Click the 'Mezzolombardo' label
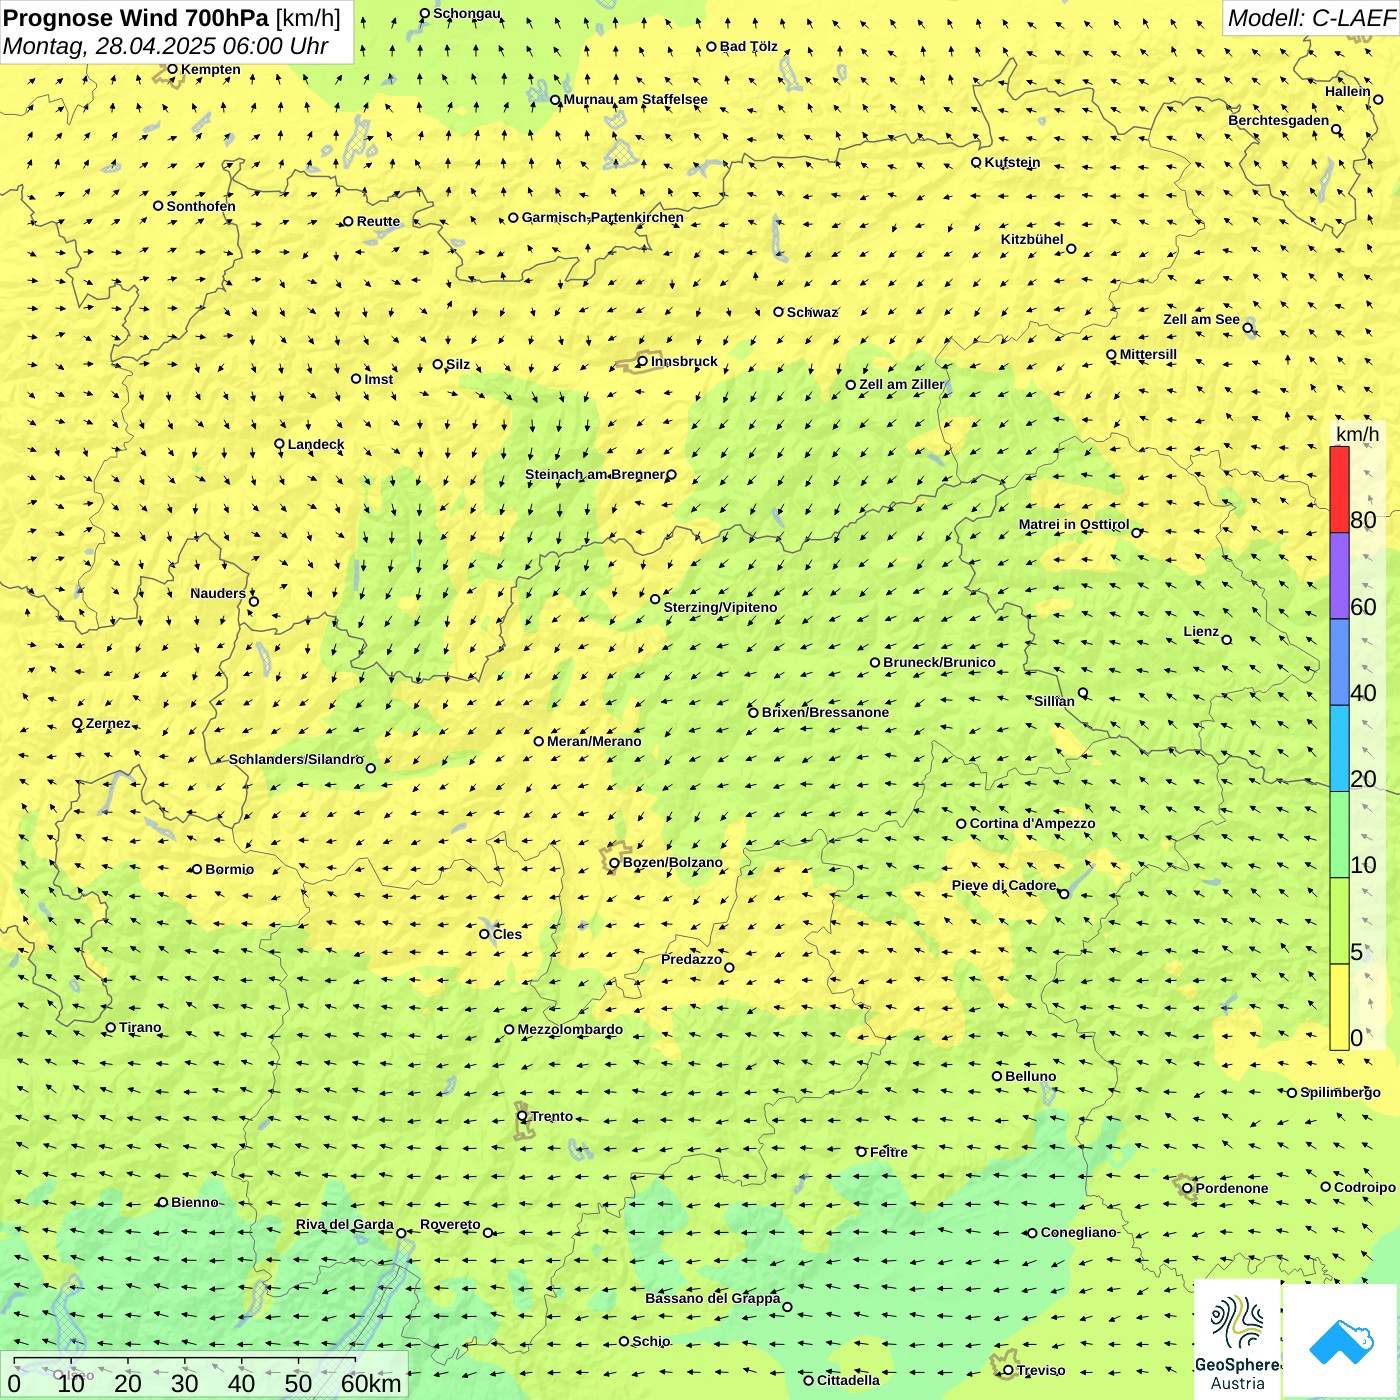Image resolution: width=1400 pixels, height=1400 pixels. coord(570,1029)
